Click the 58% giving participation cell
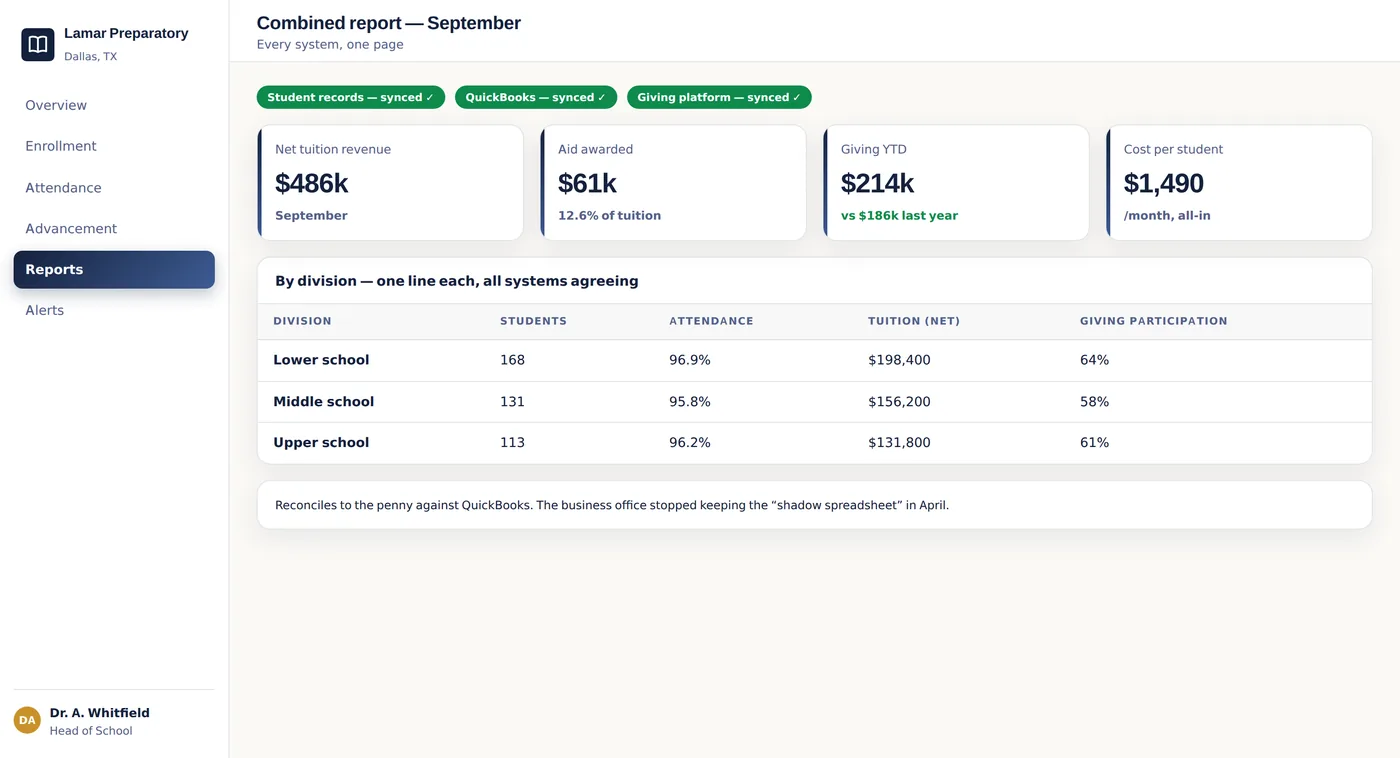 tap(1094, 402)
